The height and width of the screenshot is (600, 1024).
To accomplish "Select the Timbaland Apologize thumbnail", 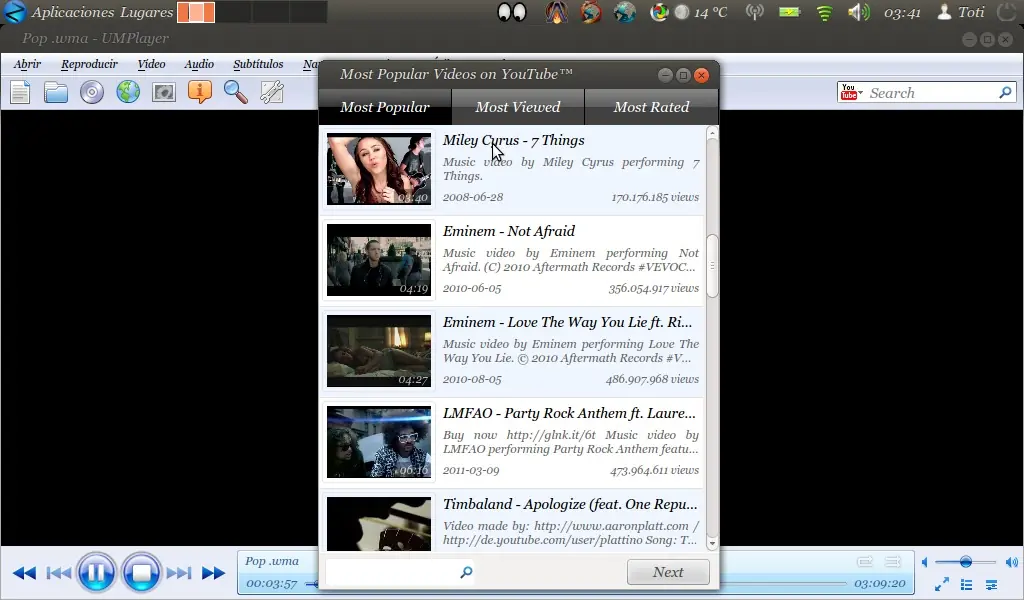I will 379,524.
